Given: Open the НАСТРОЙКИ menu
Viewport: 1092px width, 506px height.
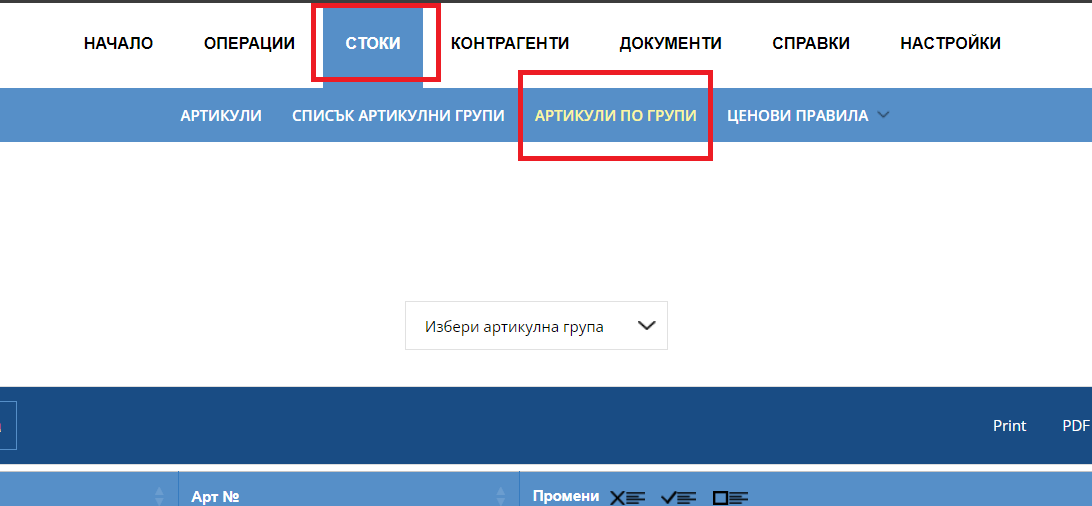Looking at the screenshot, I should coord(951,43).
